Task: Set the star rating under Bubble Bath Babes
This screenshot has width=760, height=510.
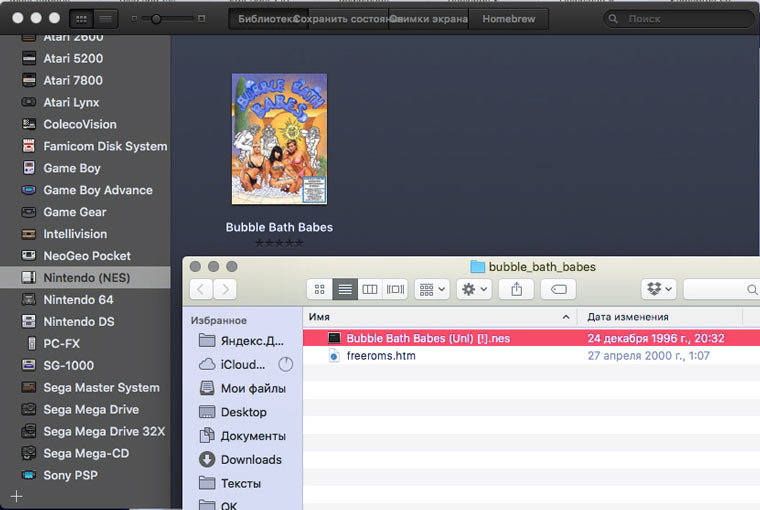Action: click(x=279, y=243)
